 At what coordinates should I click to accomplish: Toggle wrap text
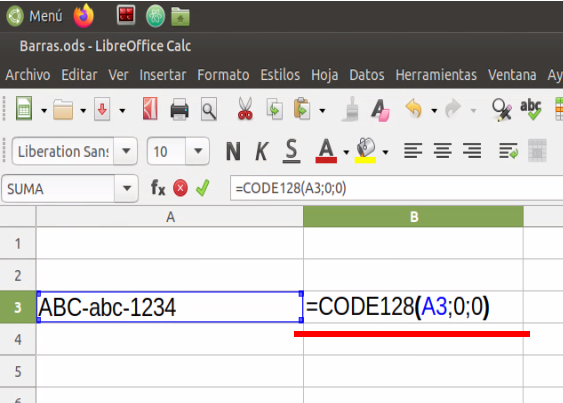(x=508, y=151)
